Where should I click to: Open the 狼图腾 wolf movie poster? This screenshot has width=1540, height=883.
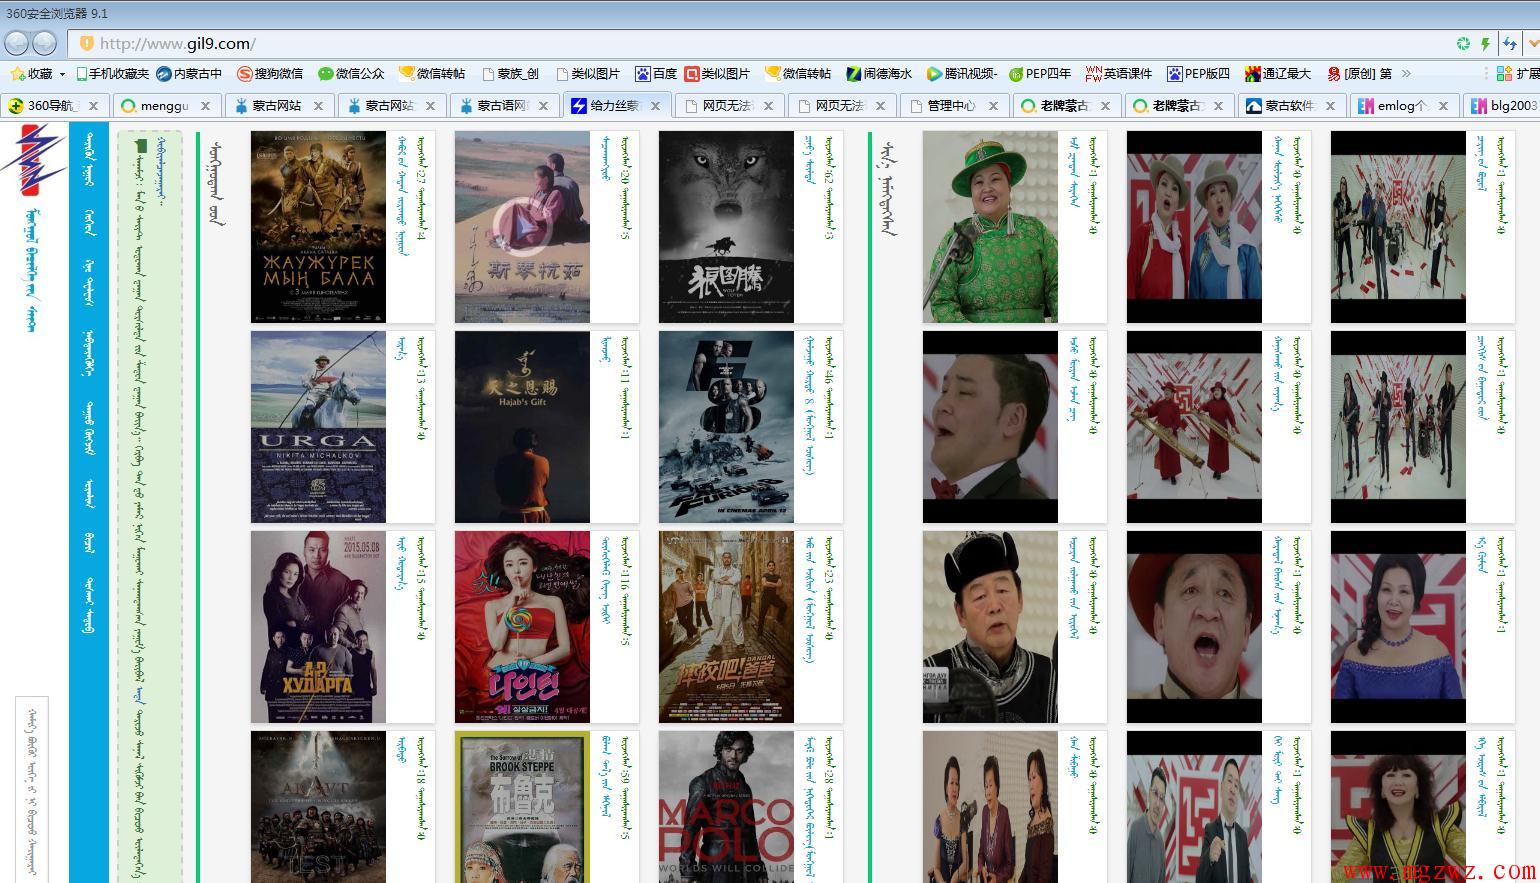(x=726, y=227)
